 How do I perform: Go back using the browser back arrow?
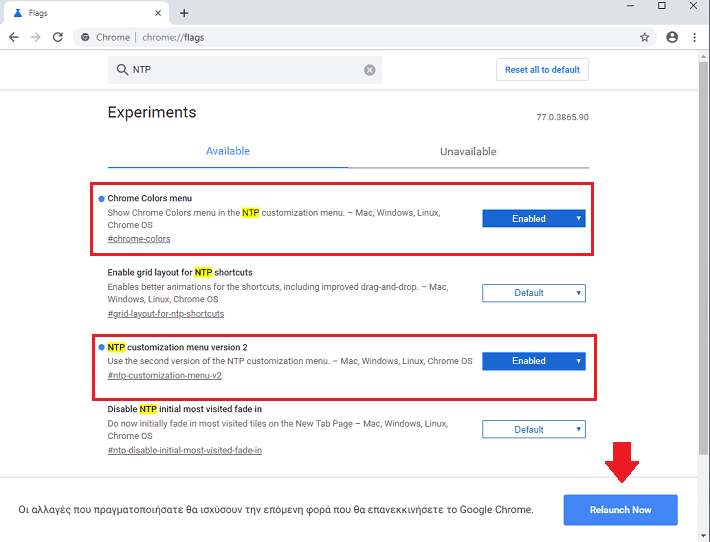14,37
